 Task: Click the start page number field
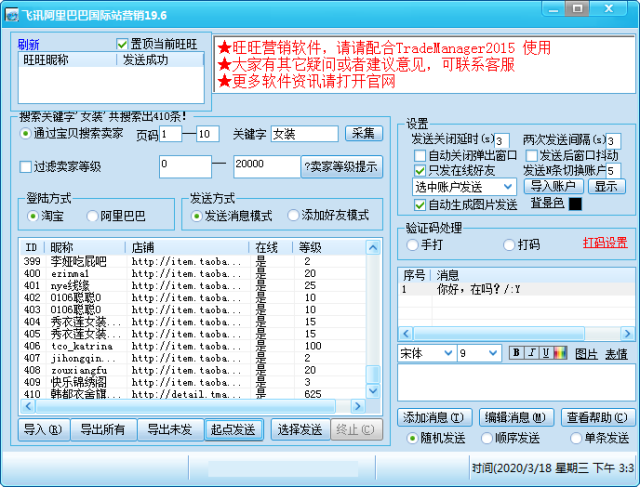pyautogui.click(x=171, y=133)
